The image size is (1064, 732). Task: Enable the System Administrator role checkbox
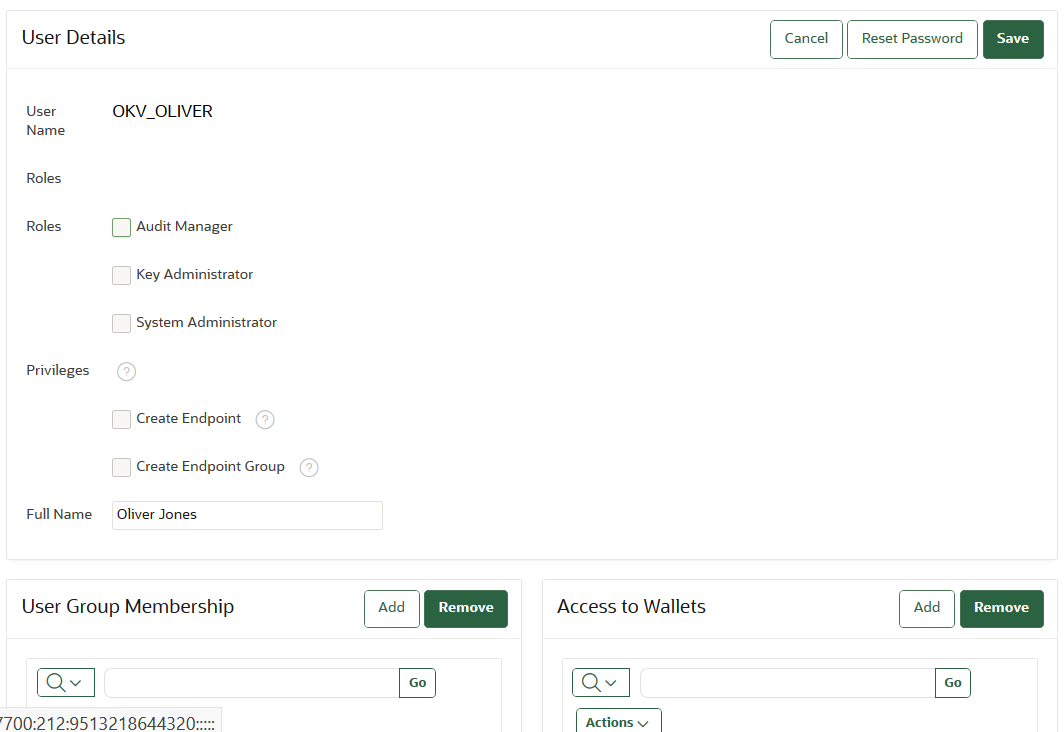(x=121, y=324)
